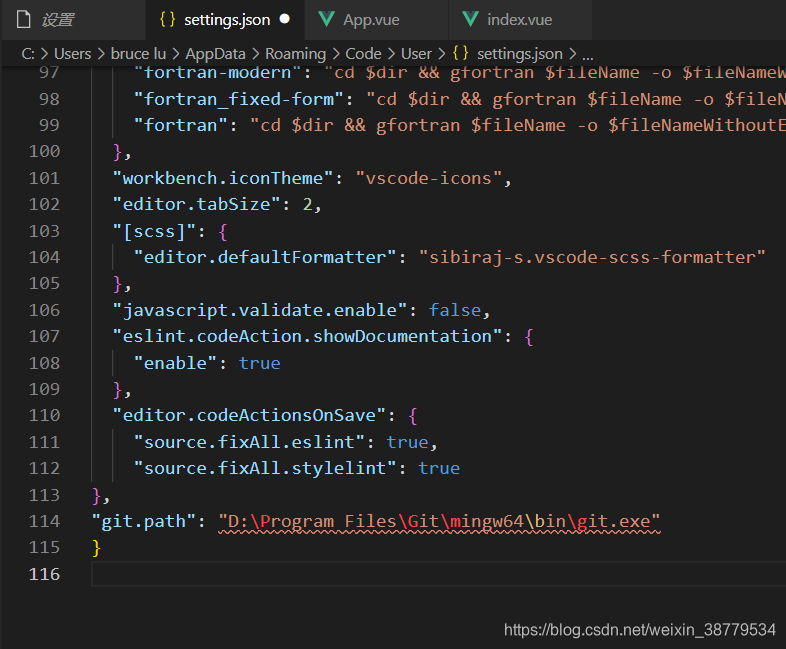This screenshot has width=786, height=649.
Task: Open the User breadcrumb segment
Action: click(x=416, y=54)
